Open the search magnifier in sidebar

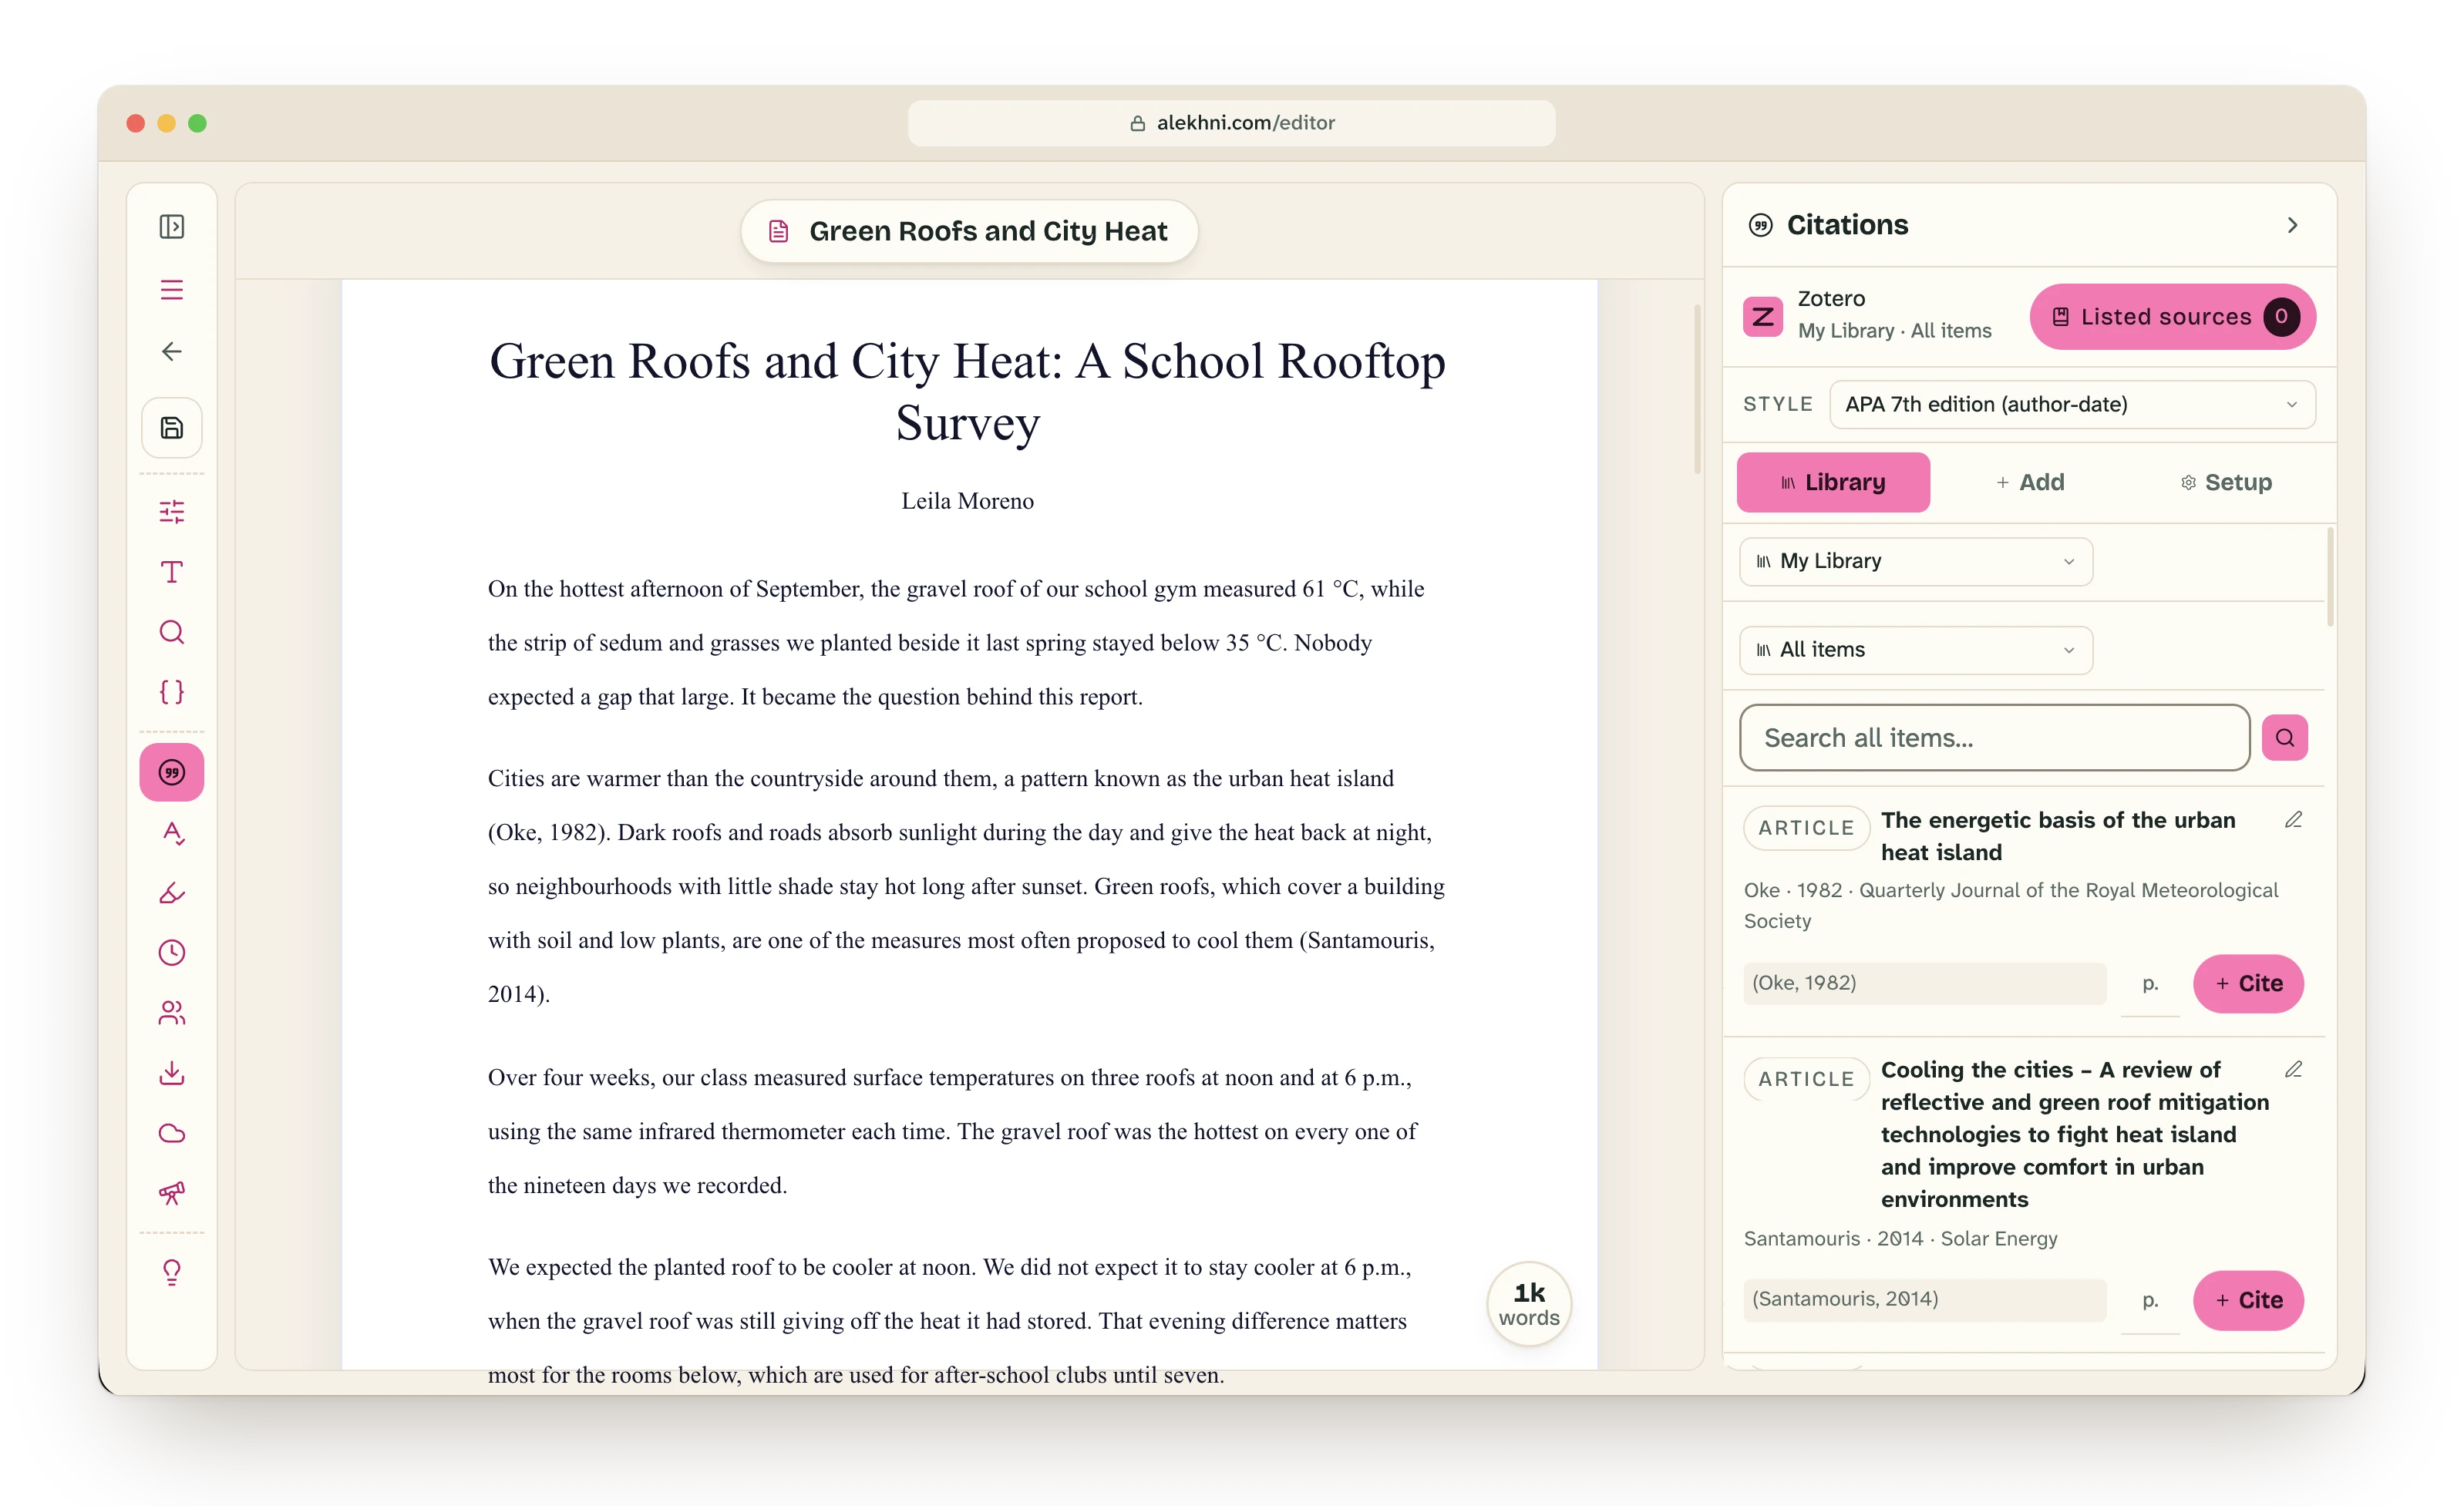(172, 632)
